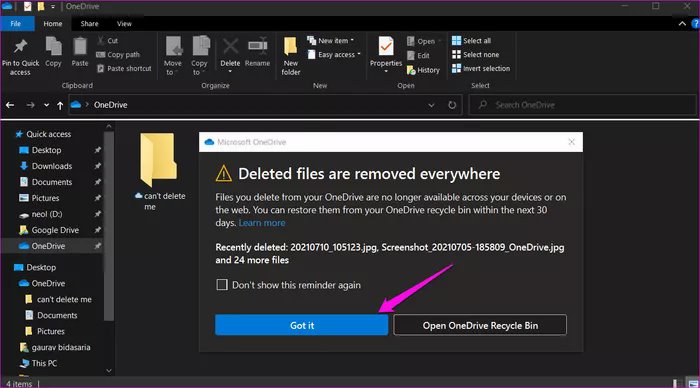
Task: Click the OneDrive cloud icon in address bar
Action: pyautogui.click(x=76, y=104)
